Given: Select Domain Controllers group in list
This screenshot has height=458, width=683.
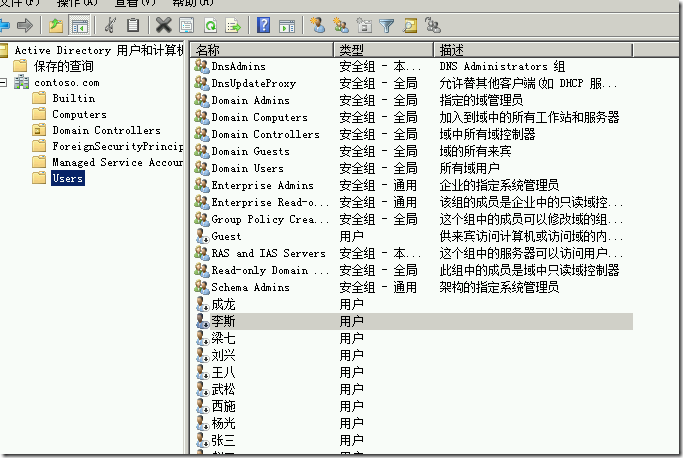Looking at the screenshot, I should pyautogui.click(x=413, y=134).
